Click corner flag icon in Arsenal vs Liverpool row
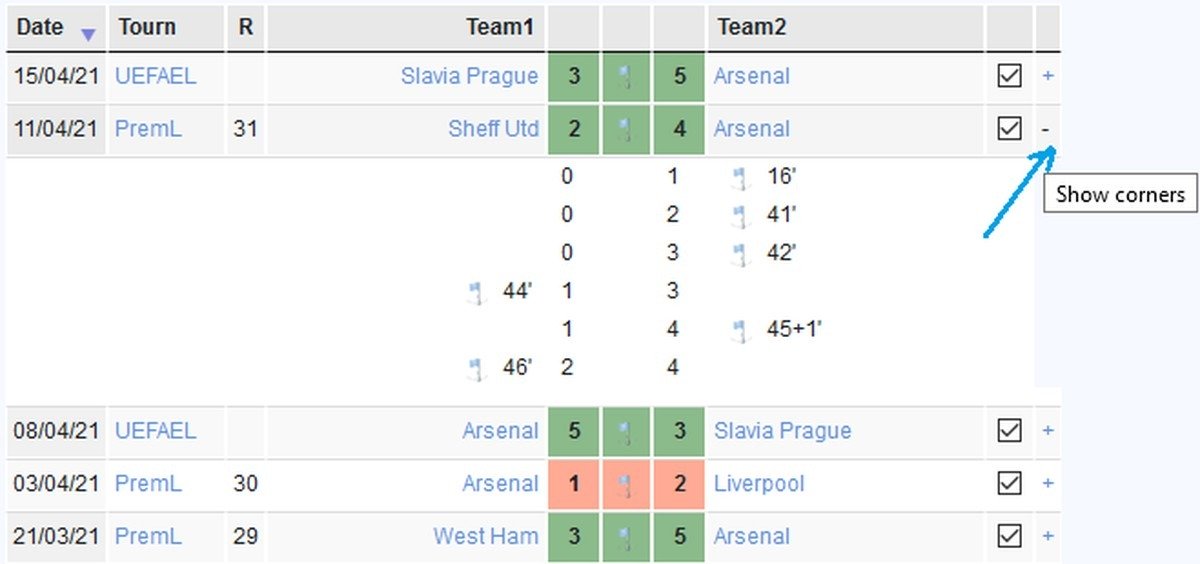Screen dimensions: 1200x564 626,485
